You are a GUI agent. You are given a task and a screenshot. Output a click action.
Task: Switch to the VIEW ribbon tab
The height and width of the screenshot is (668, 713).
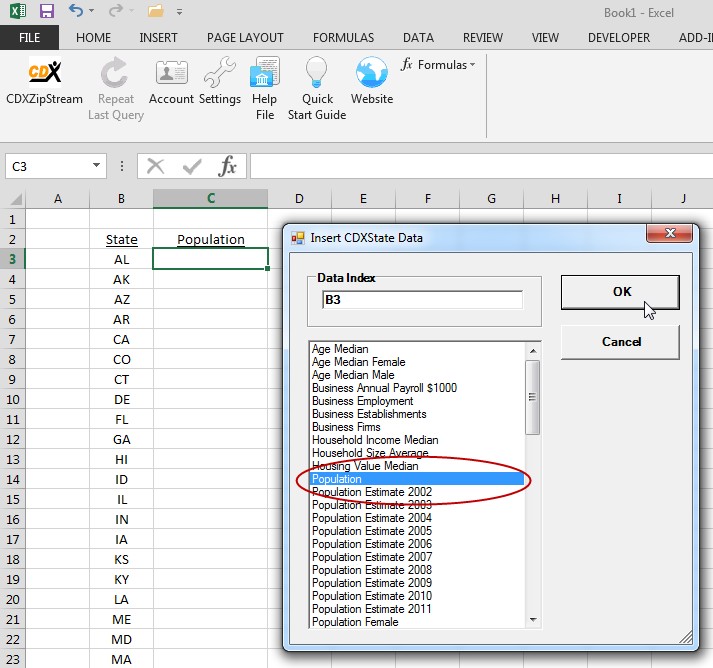[545, 38]
